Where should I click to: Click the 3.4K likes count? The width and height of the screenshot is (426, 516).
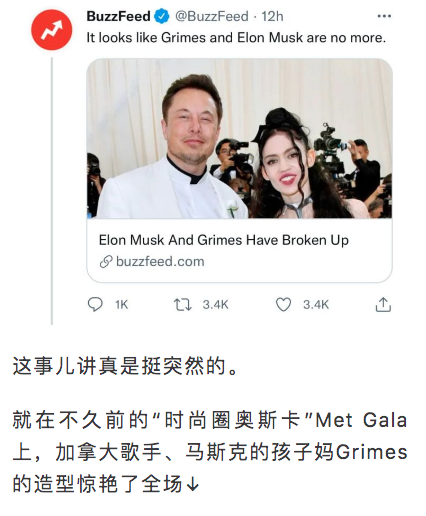coord(316,305)
